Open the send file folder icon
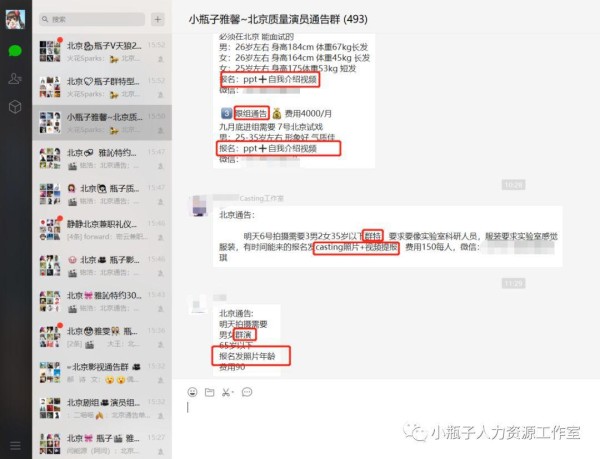The height and width of the screenshot is (459, 600). 209,392
